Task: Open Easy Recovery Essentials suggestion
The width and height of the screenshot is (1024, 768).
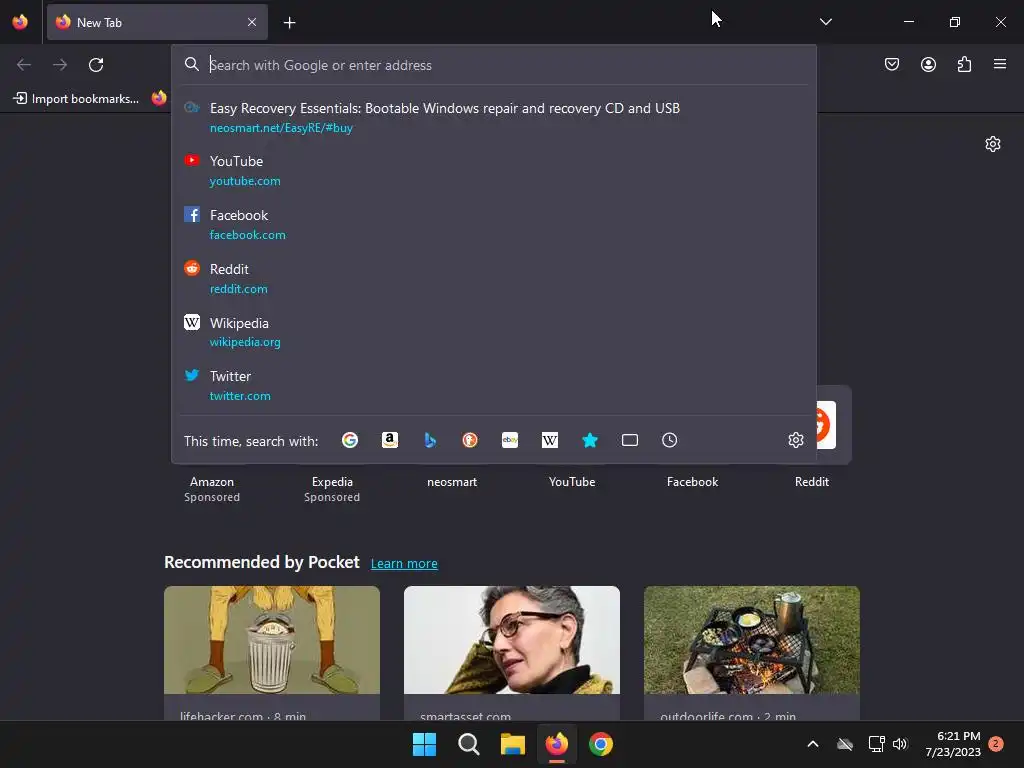Action: [494, 118]
